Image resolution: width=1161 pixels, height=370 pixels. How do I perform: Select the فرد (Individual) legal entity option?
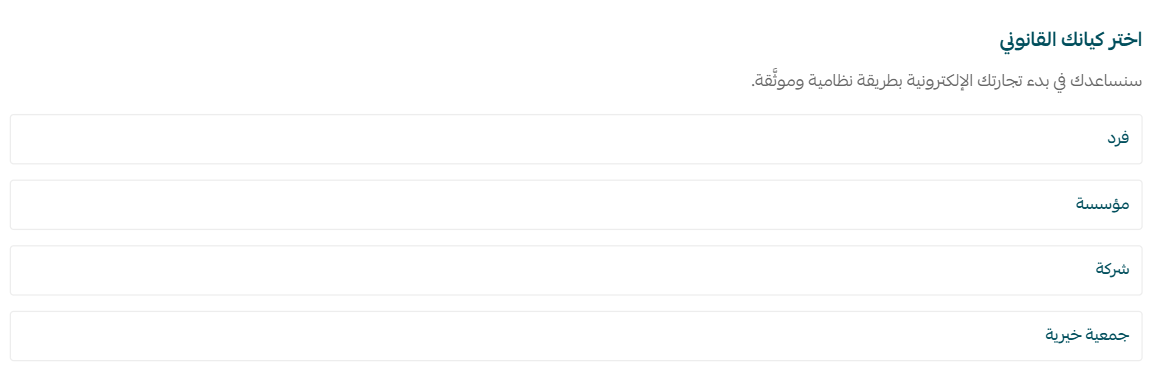tap(576, 139)
